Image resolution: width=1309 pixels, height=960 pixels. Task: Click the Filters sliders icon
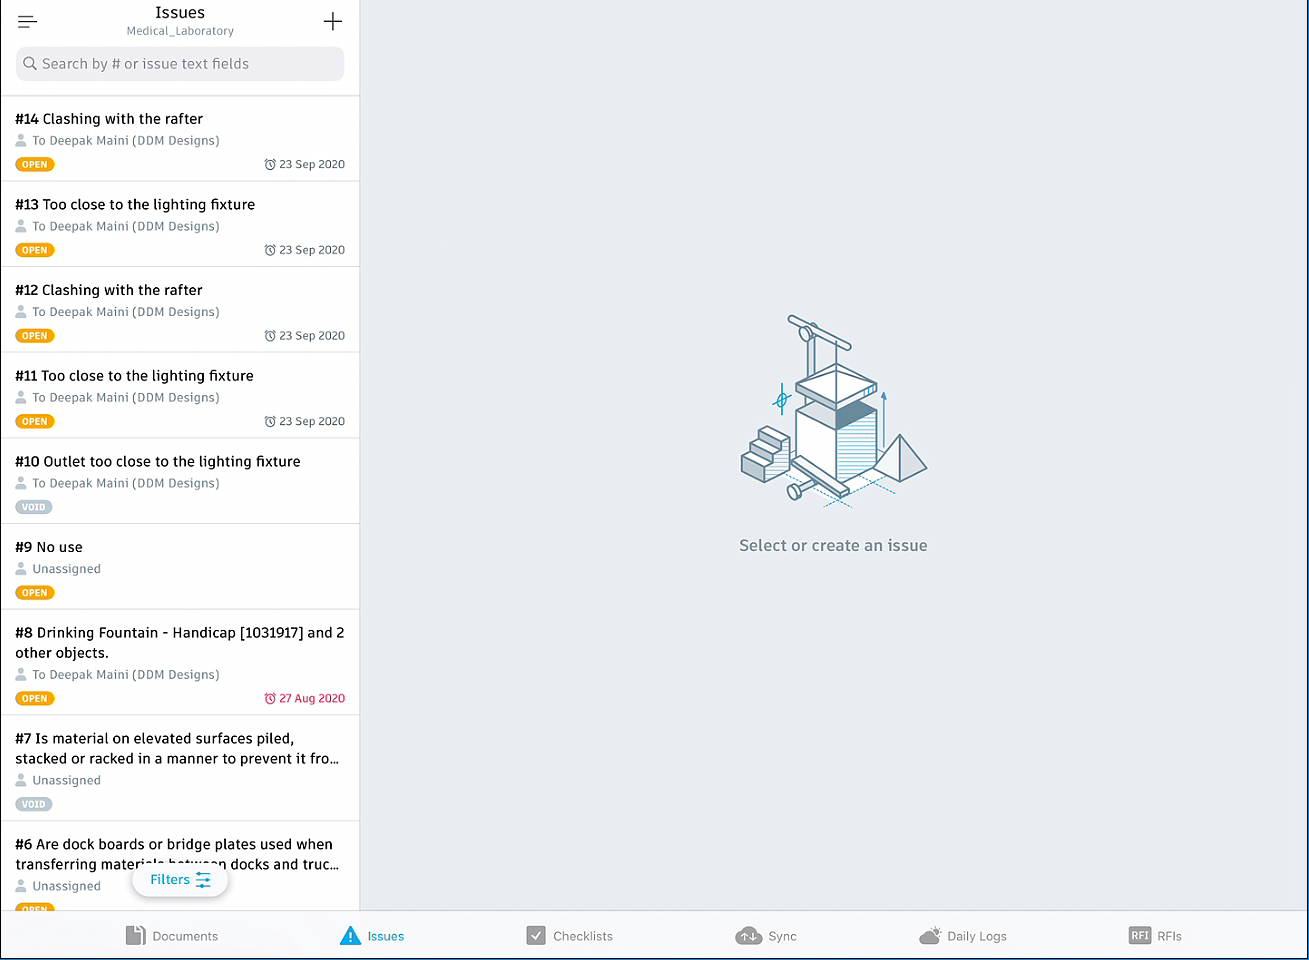pos(203,880)
